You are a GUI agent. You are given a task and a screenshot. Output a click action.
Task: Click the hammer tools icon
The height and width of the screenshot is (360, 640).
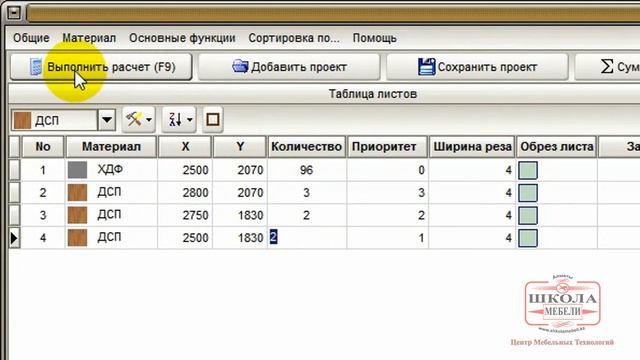click(133, 120)
